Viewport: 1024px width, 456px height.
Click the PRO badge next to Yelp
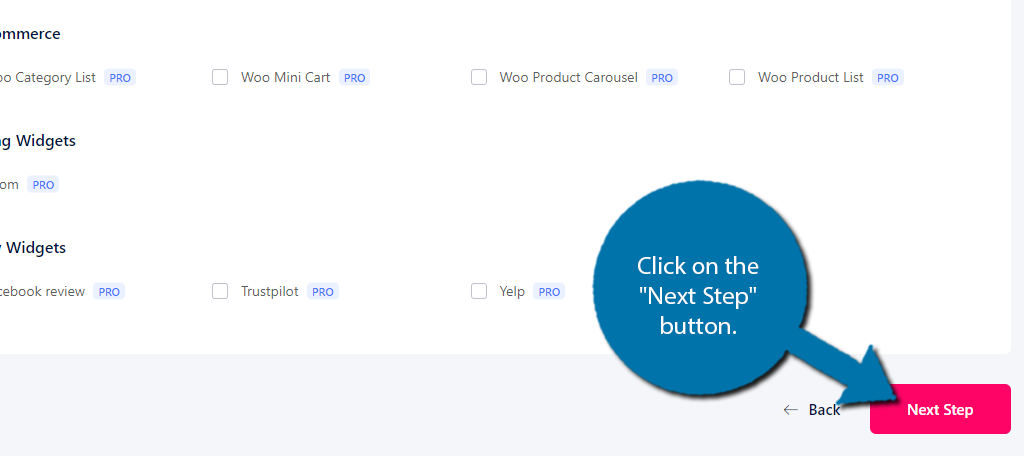pyautogui.click(x=549, y=291)
